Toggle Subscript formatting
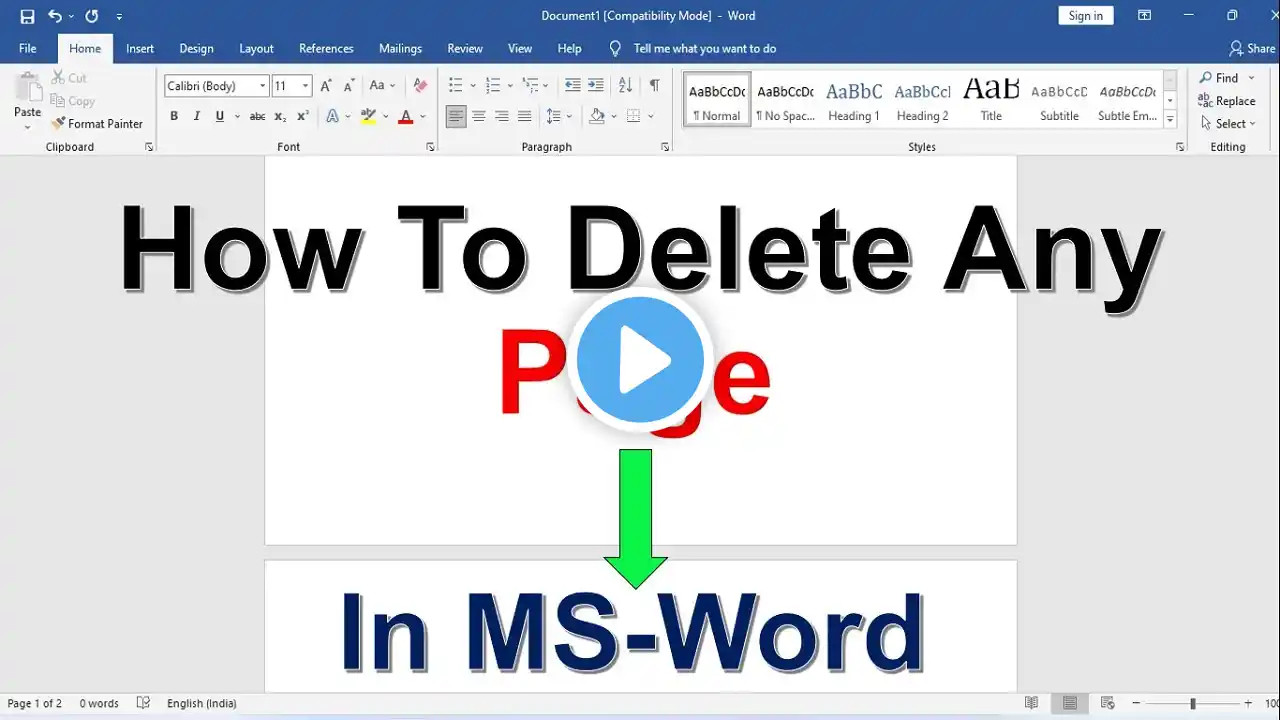This screenshot has width=1280, height=720. tap(280, 117)
